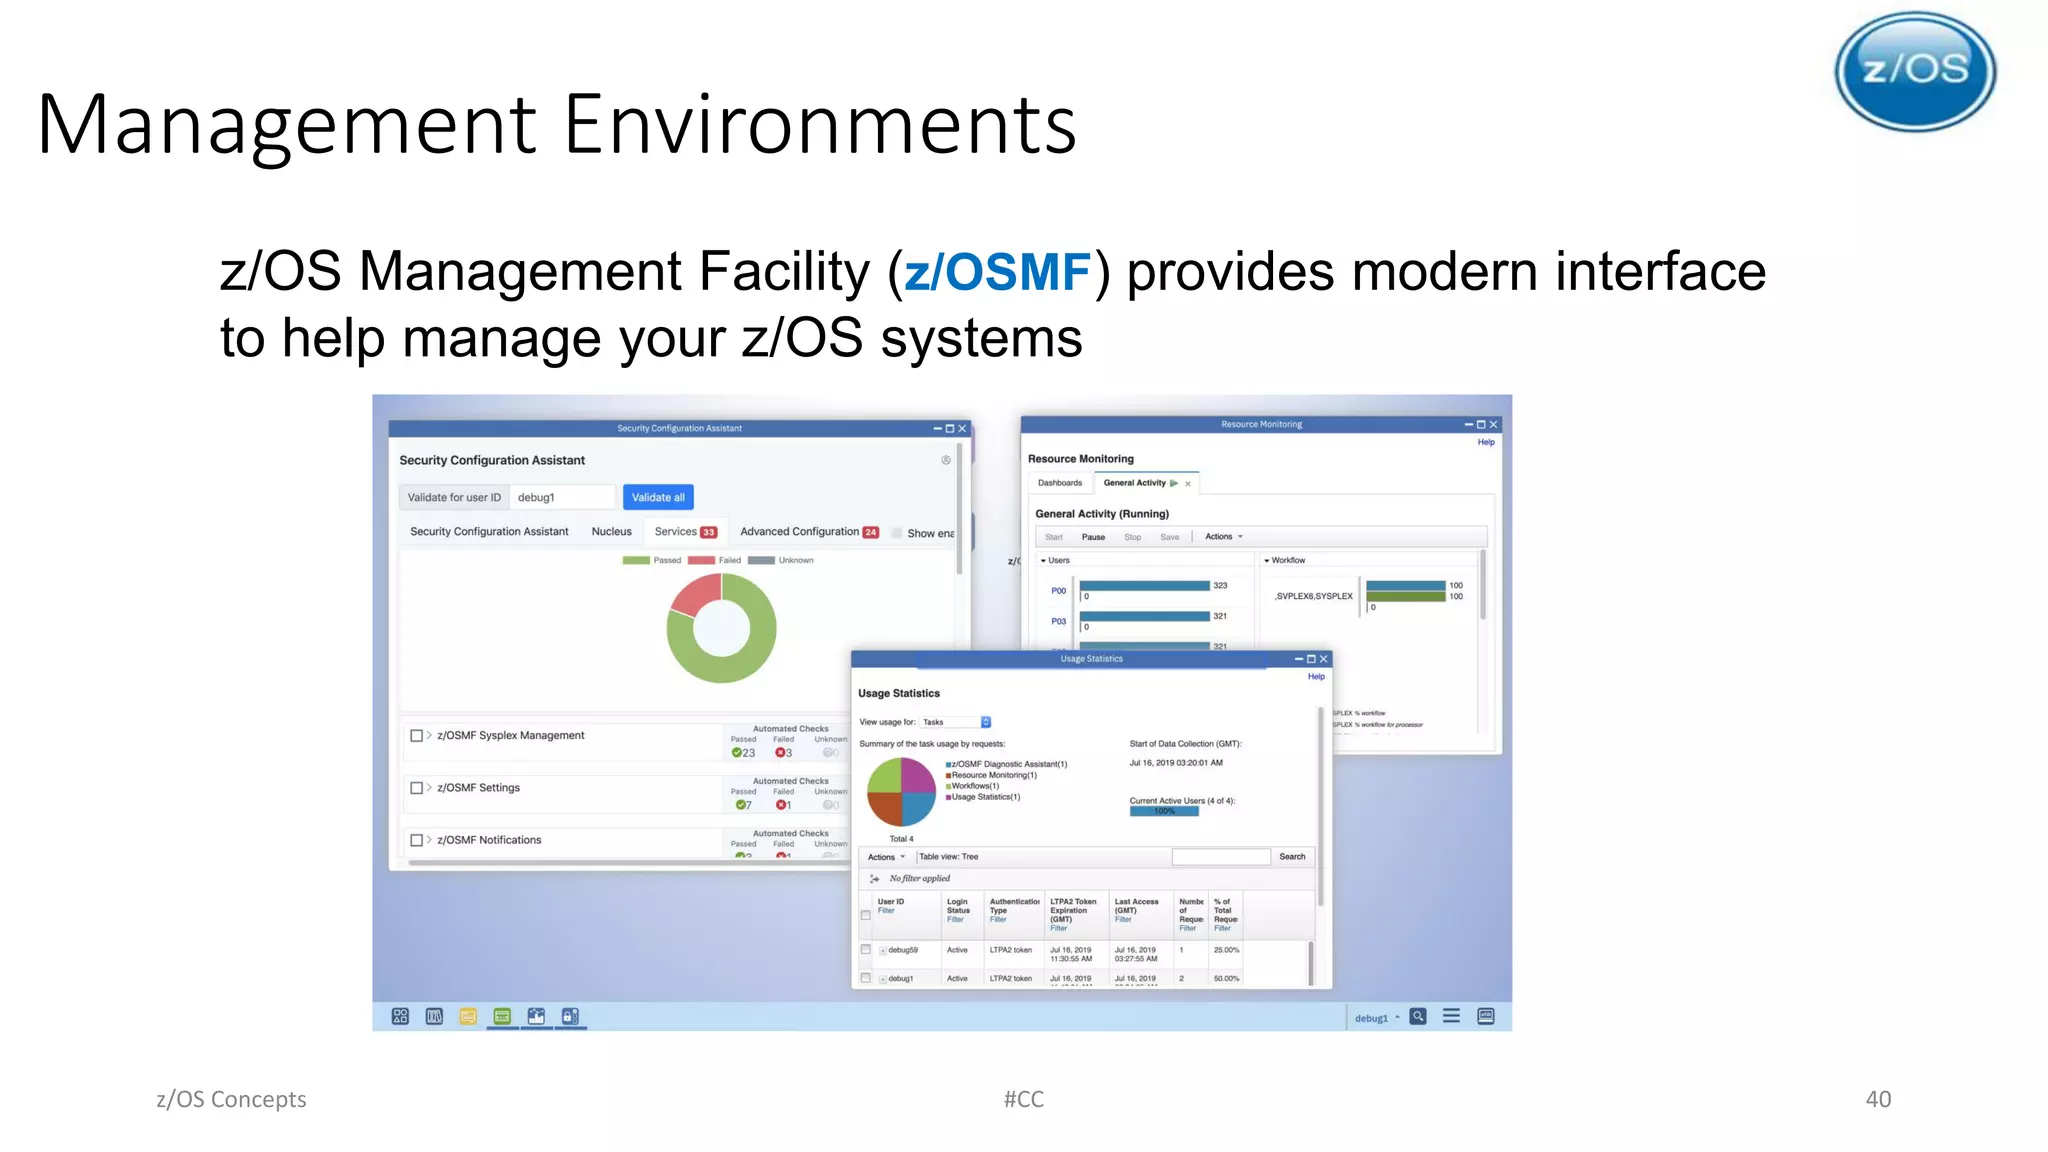Expand the debug1 user menu in taskbar

pos(1376,1018)
